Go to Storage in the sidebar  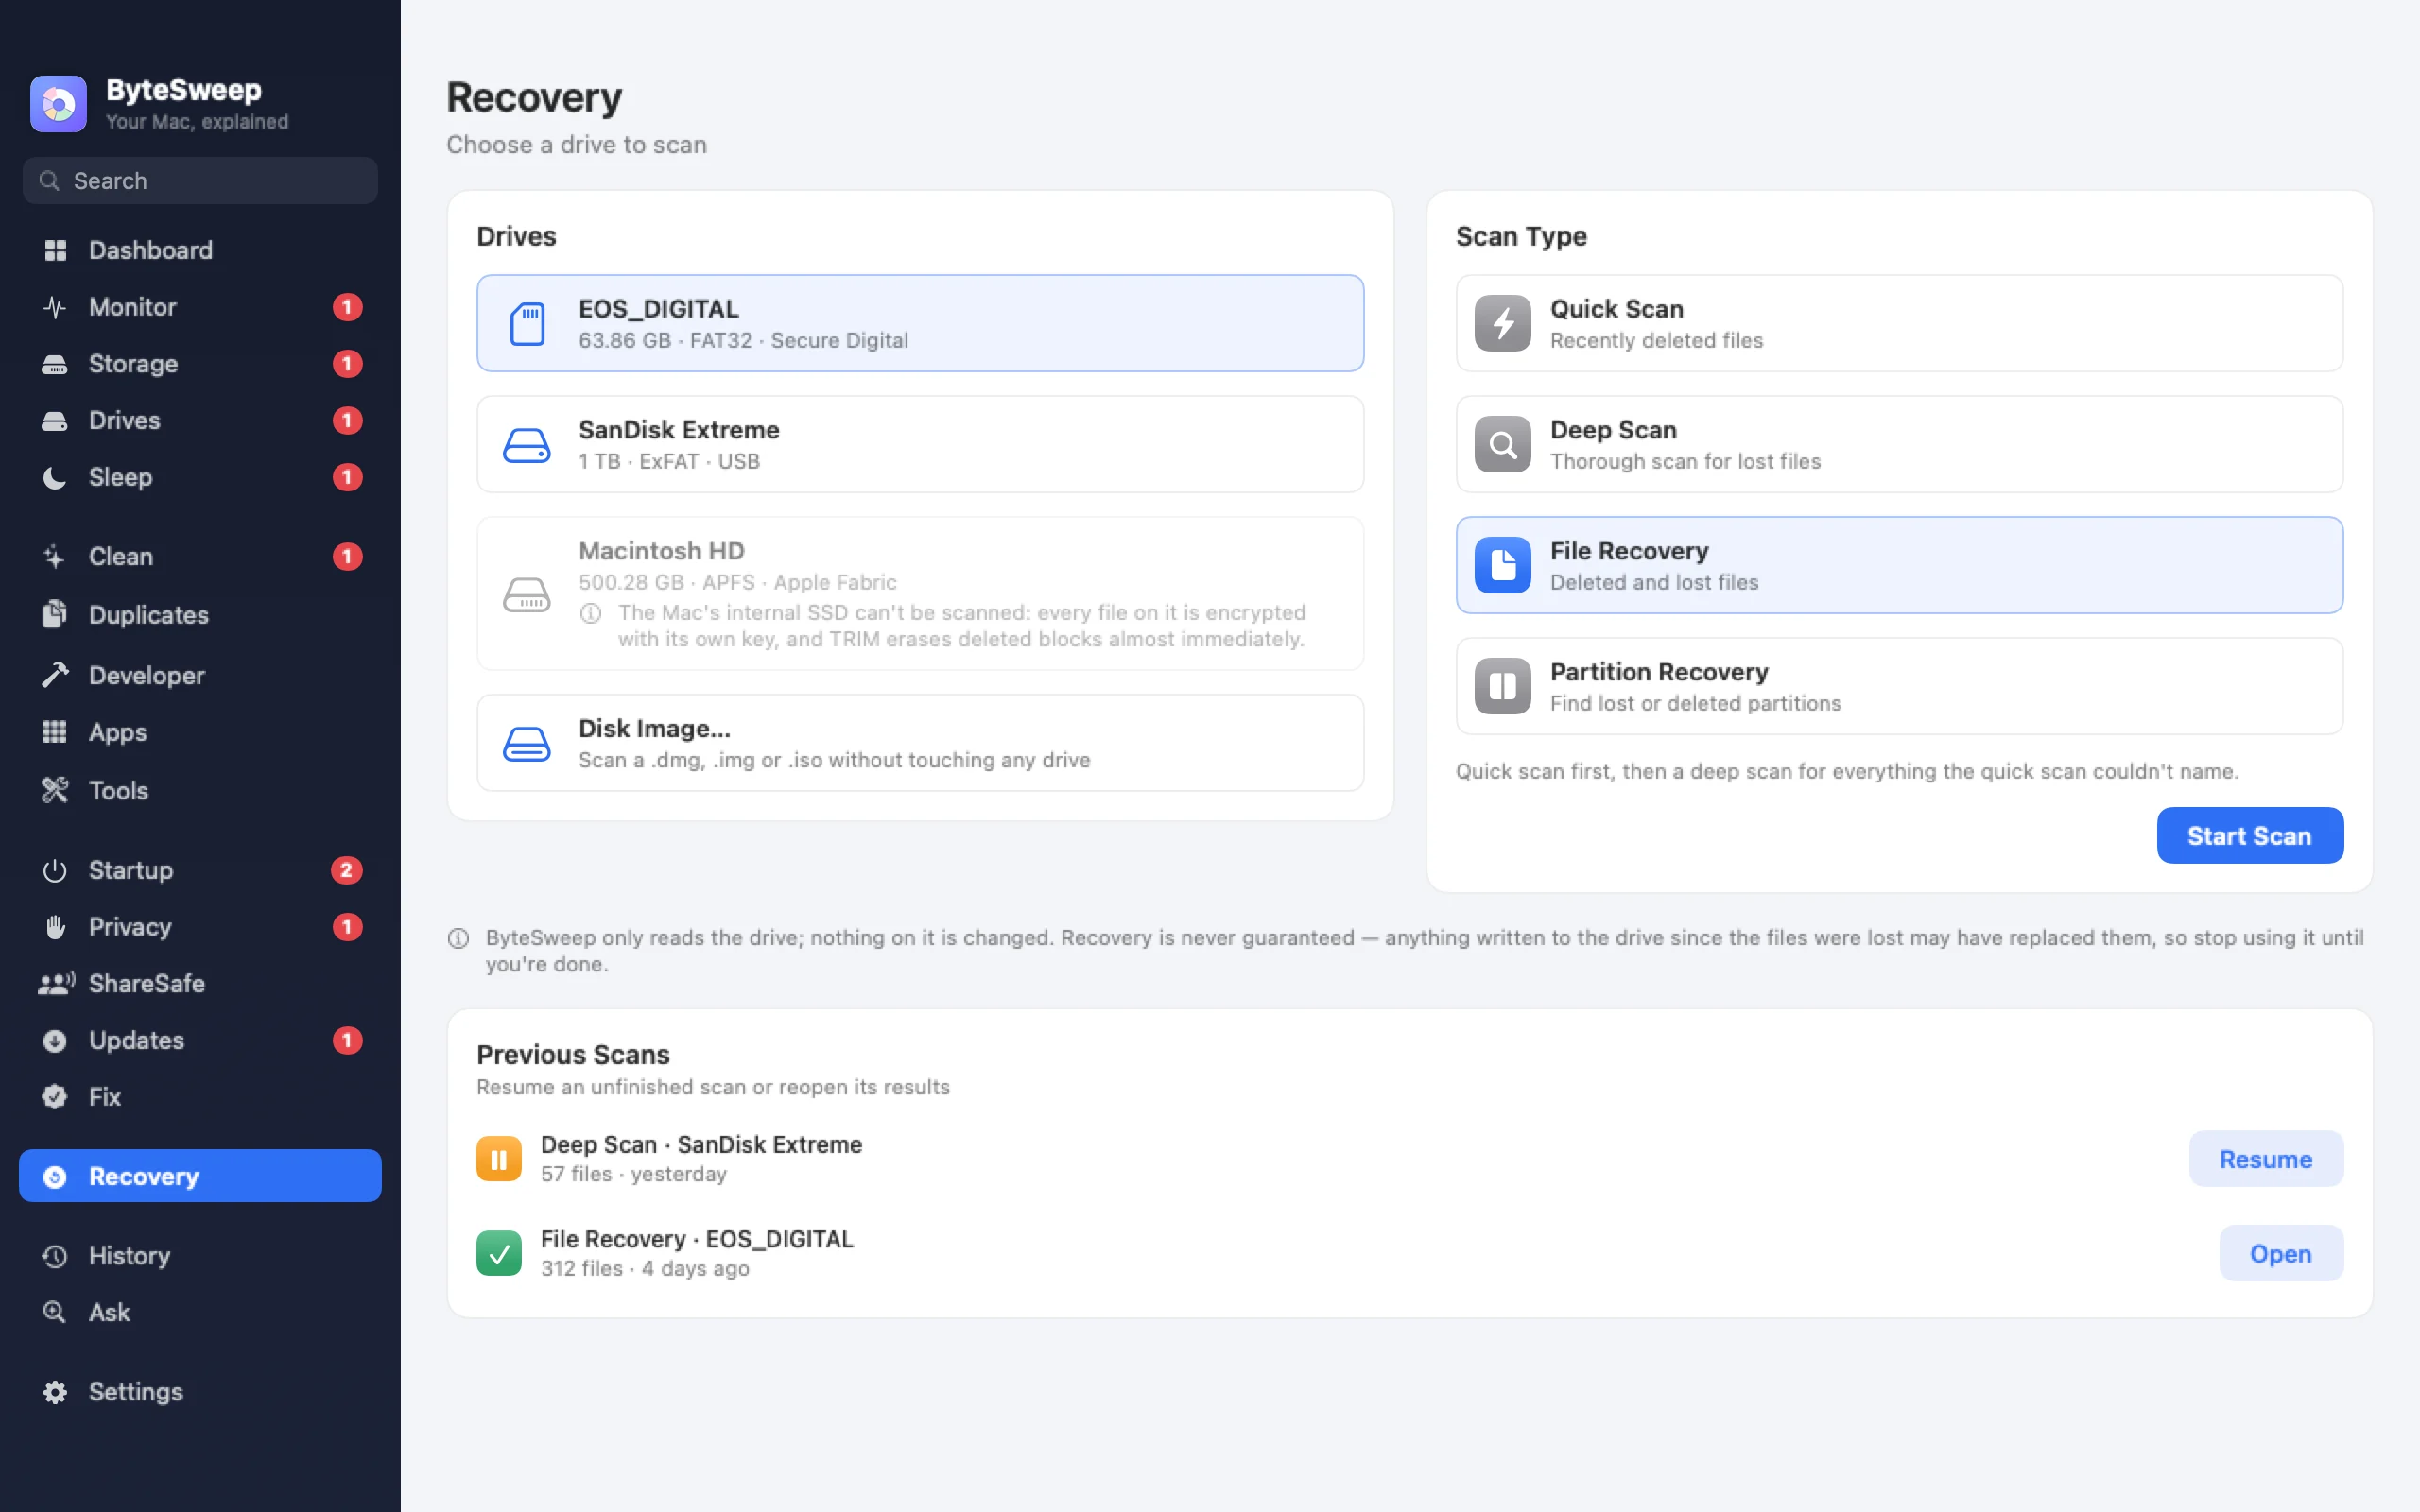coord(200,364)
